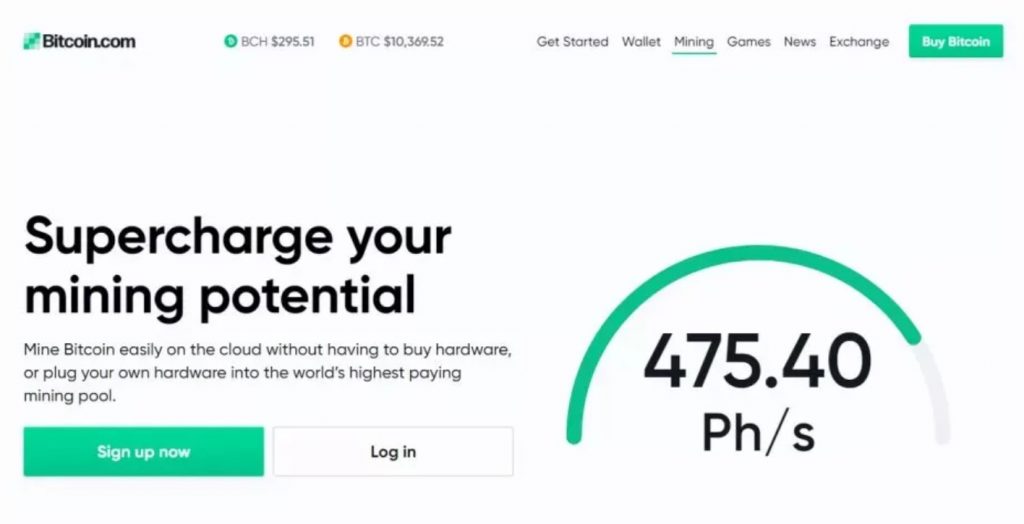1024x524 pixels.
Task: Navigate to the Exchange page
Action: [x=859, y=42]
